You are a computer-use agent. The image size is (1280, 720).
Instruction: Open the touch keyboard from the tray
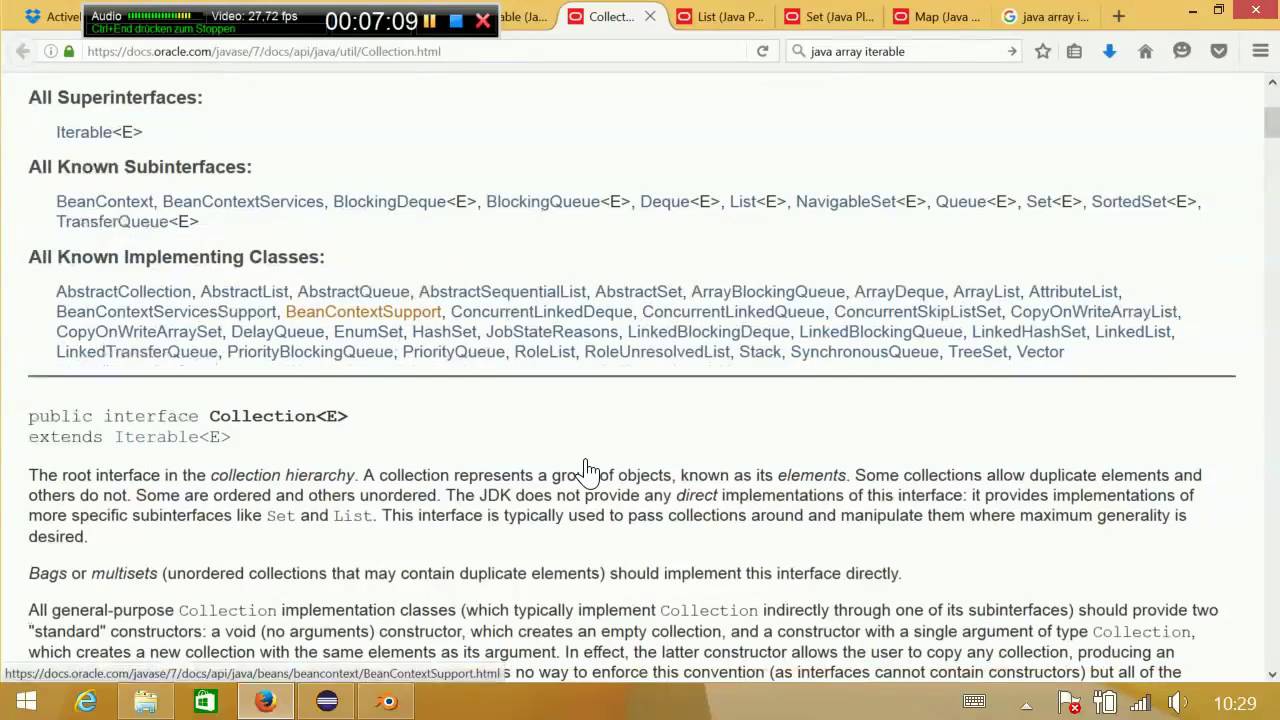(x=974, y=702)
